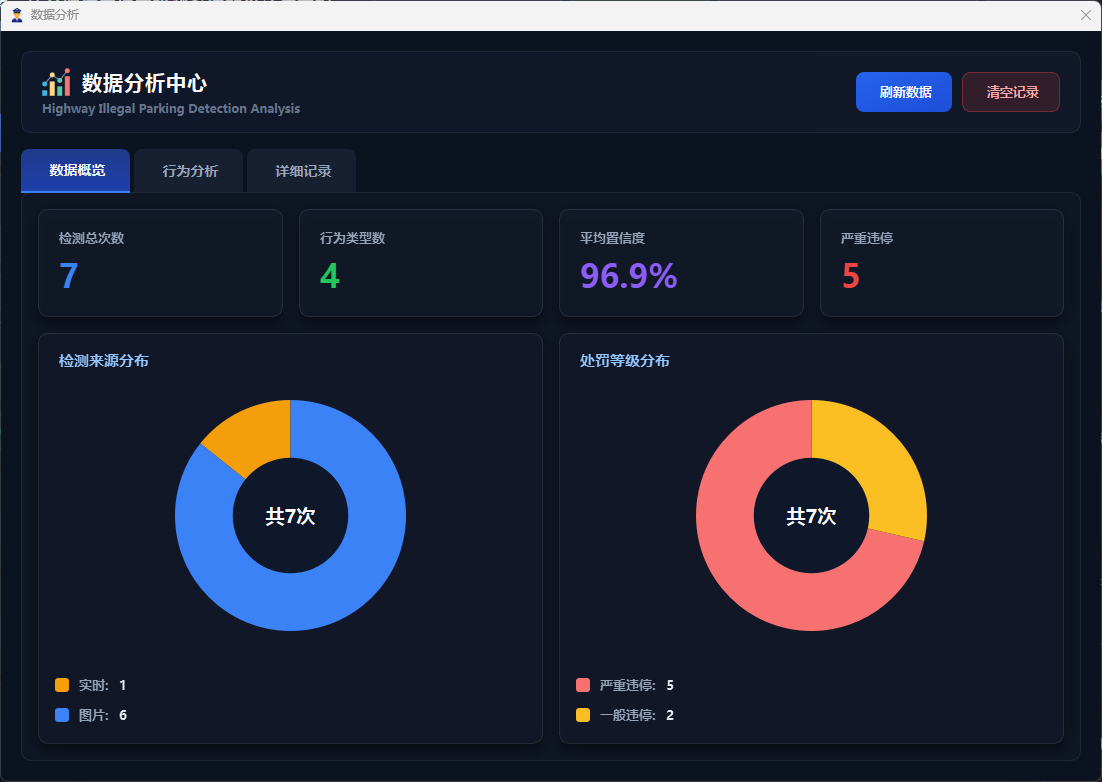Click the yellow 一般违停 legend swatch

583,715
